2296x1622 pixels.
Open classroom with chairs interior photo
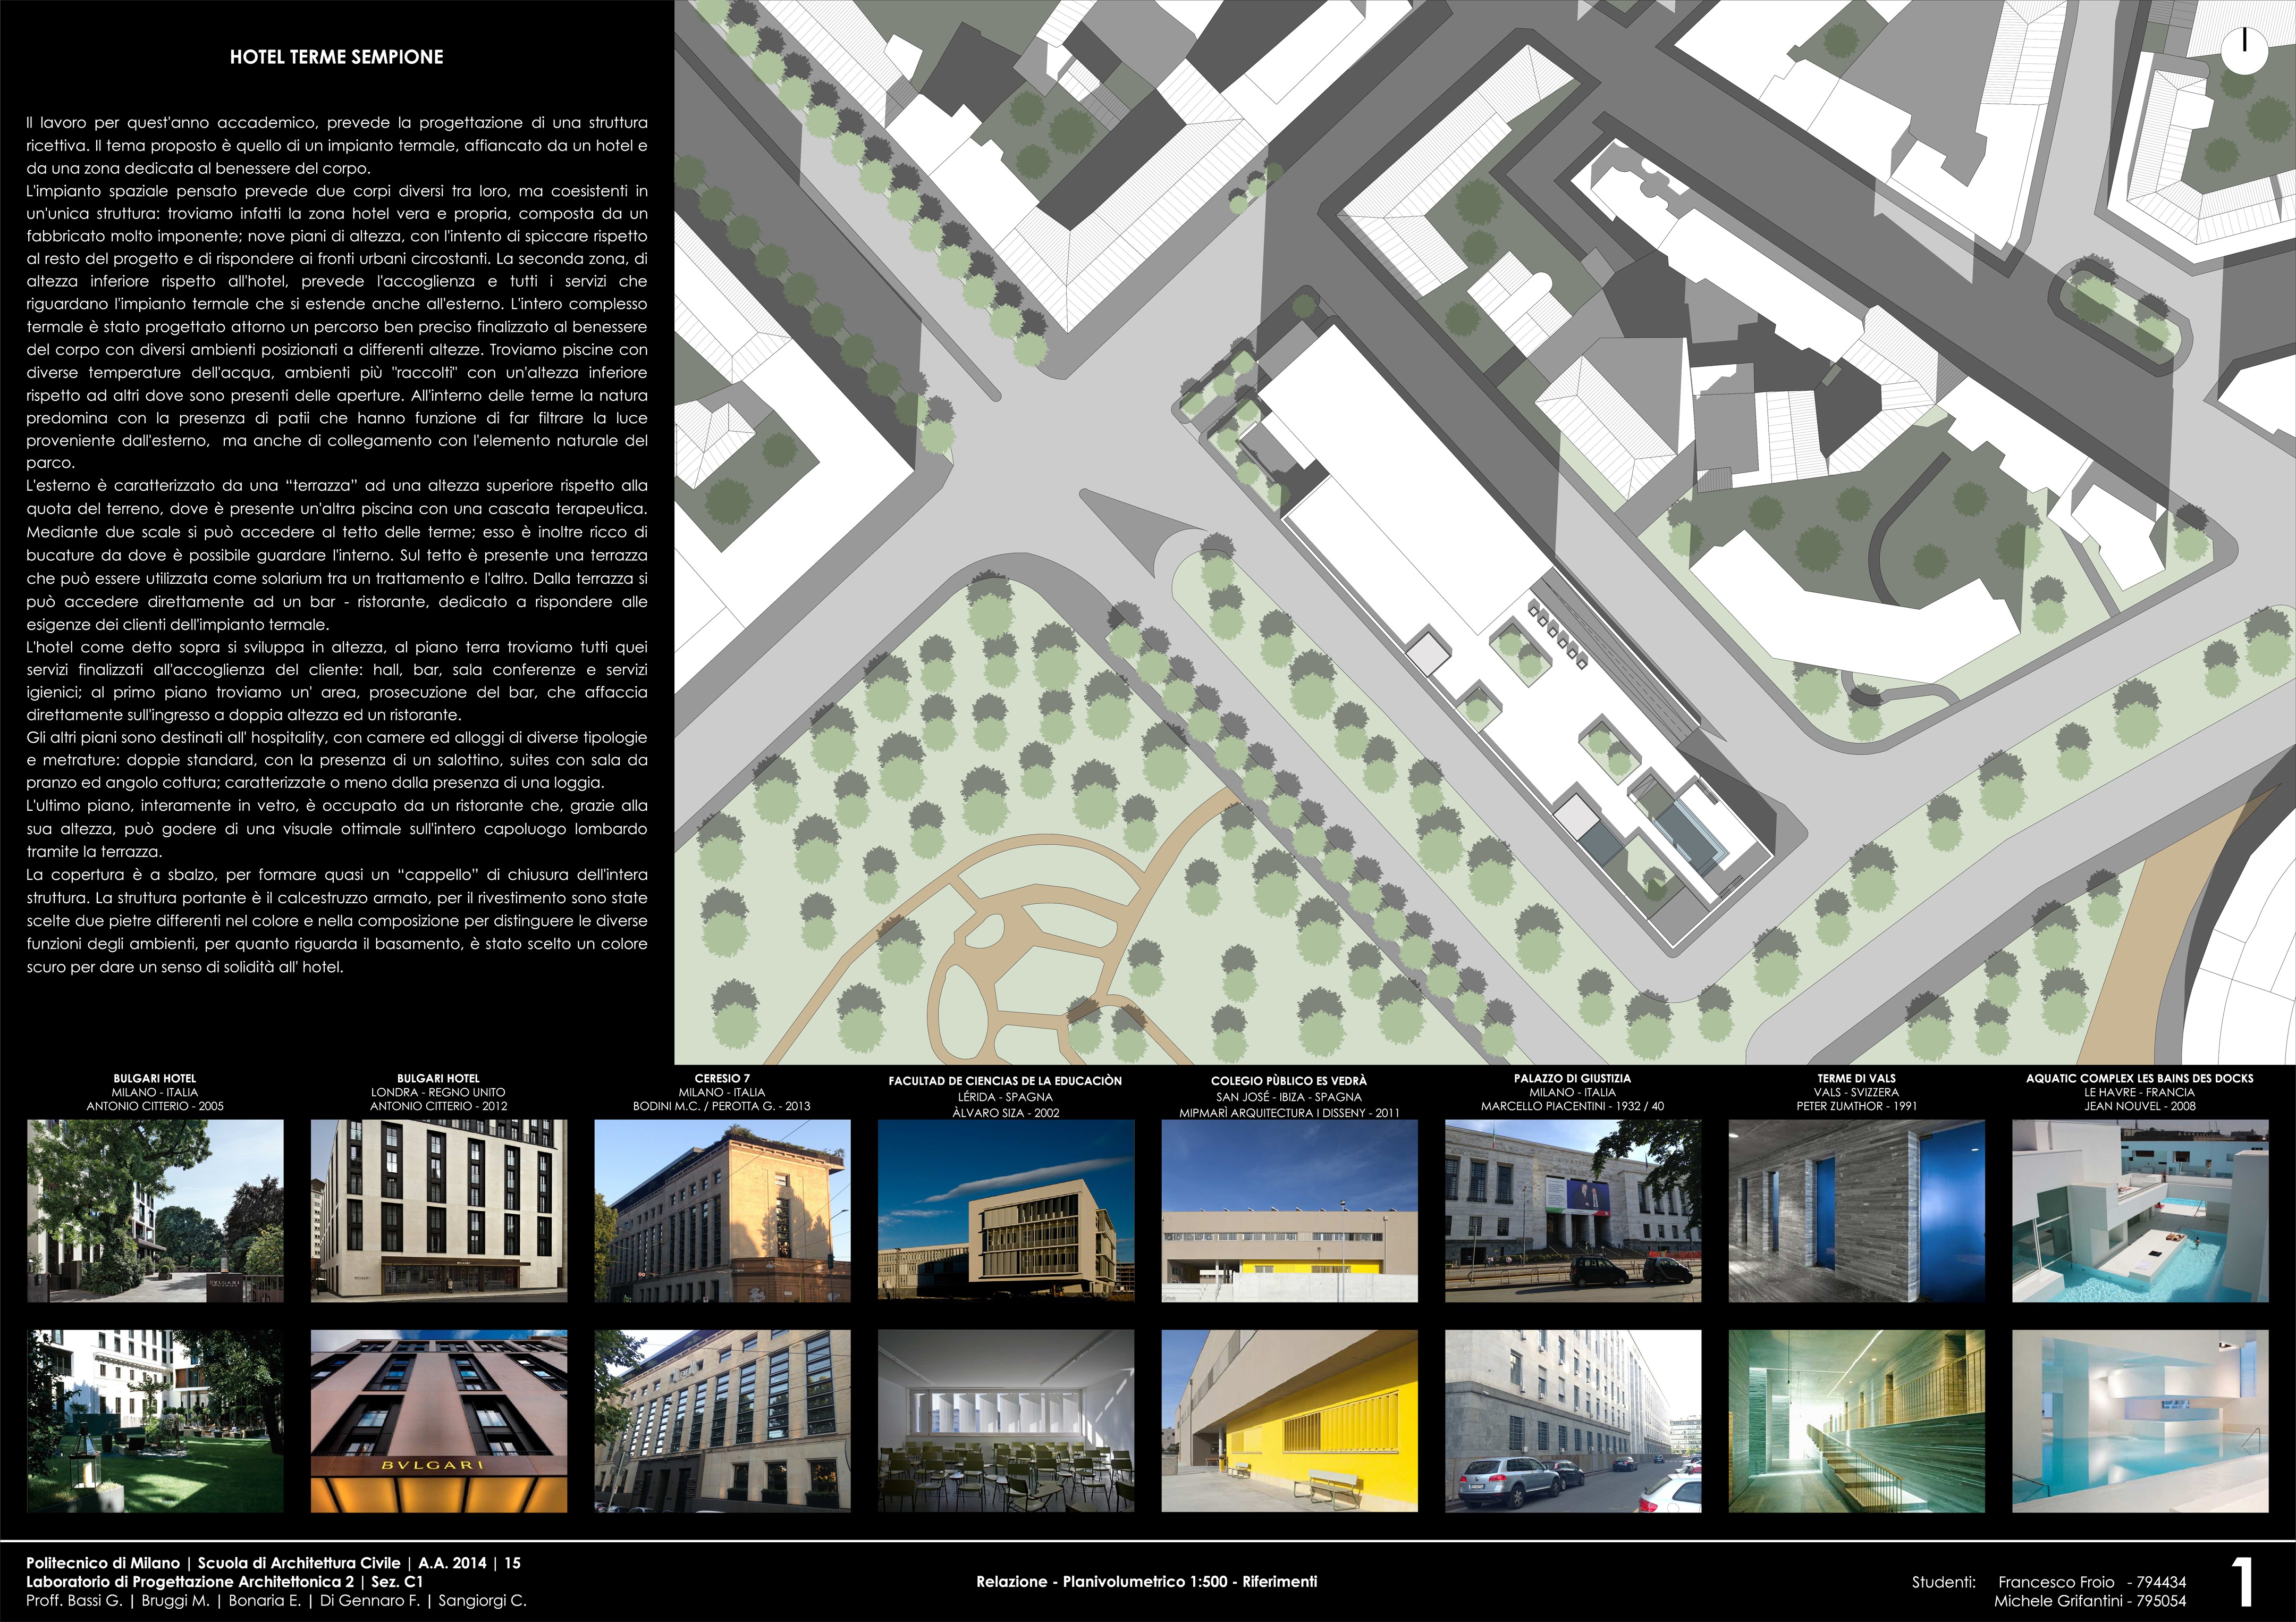pyautogui.click(x=1006, y=1421)
